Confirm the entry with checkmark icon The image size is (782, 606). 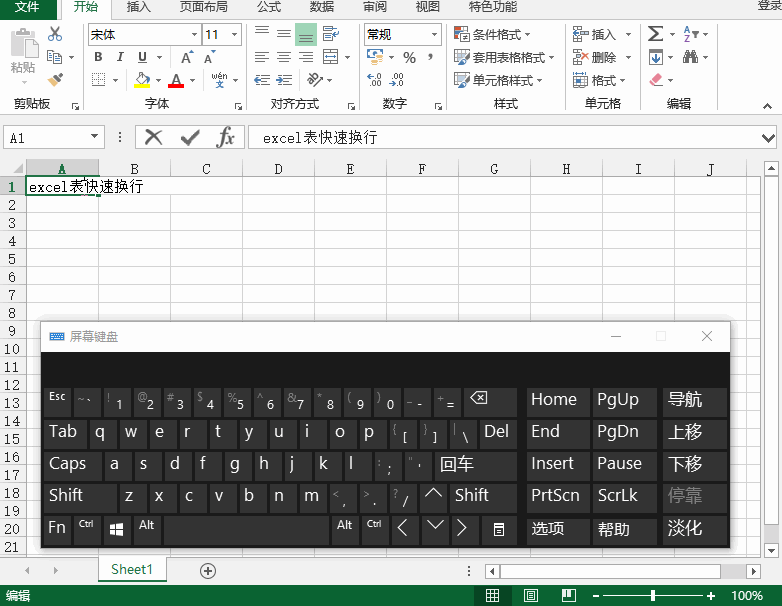pos(190,137)
